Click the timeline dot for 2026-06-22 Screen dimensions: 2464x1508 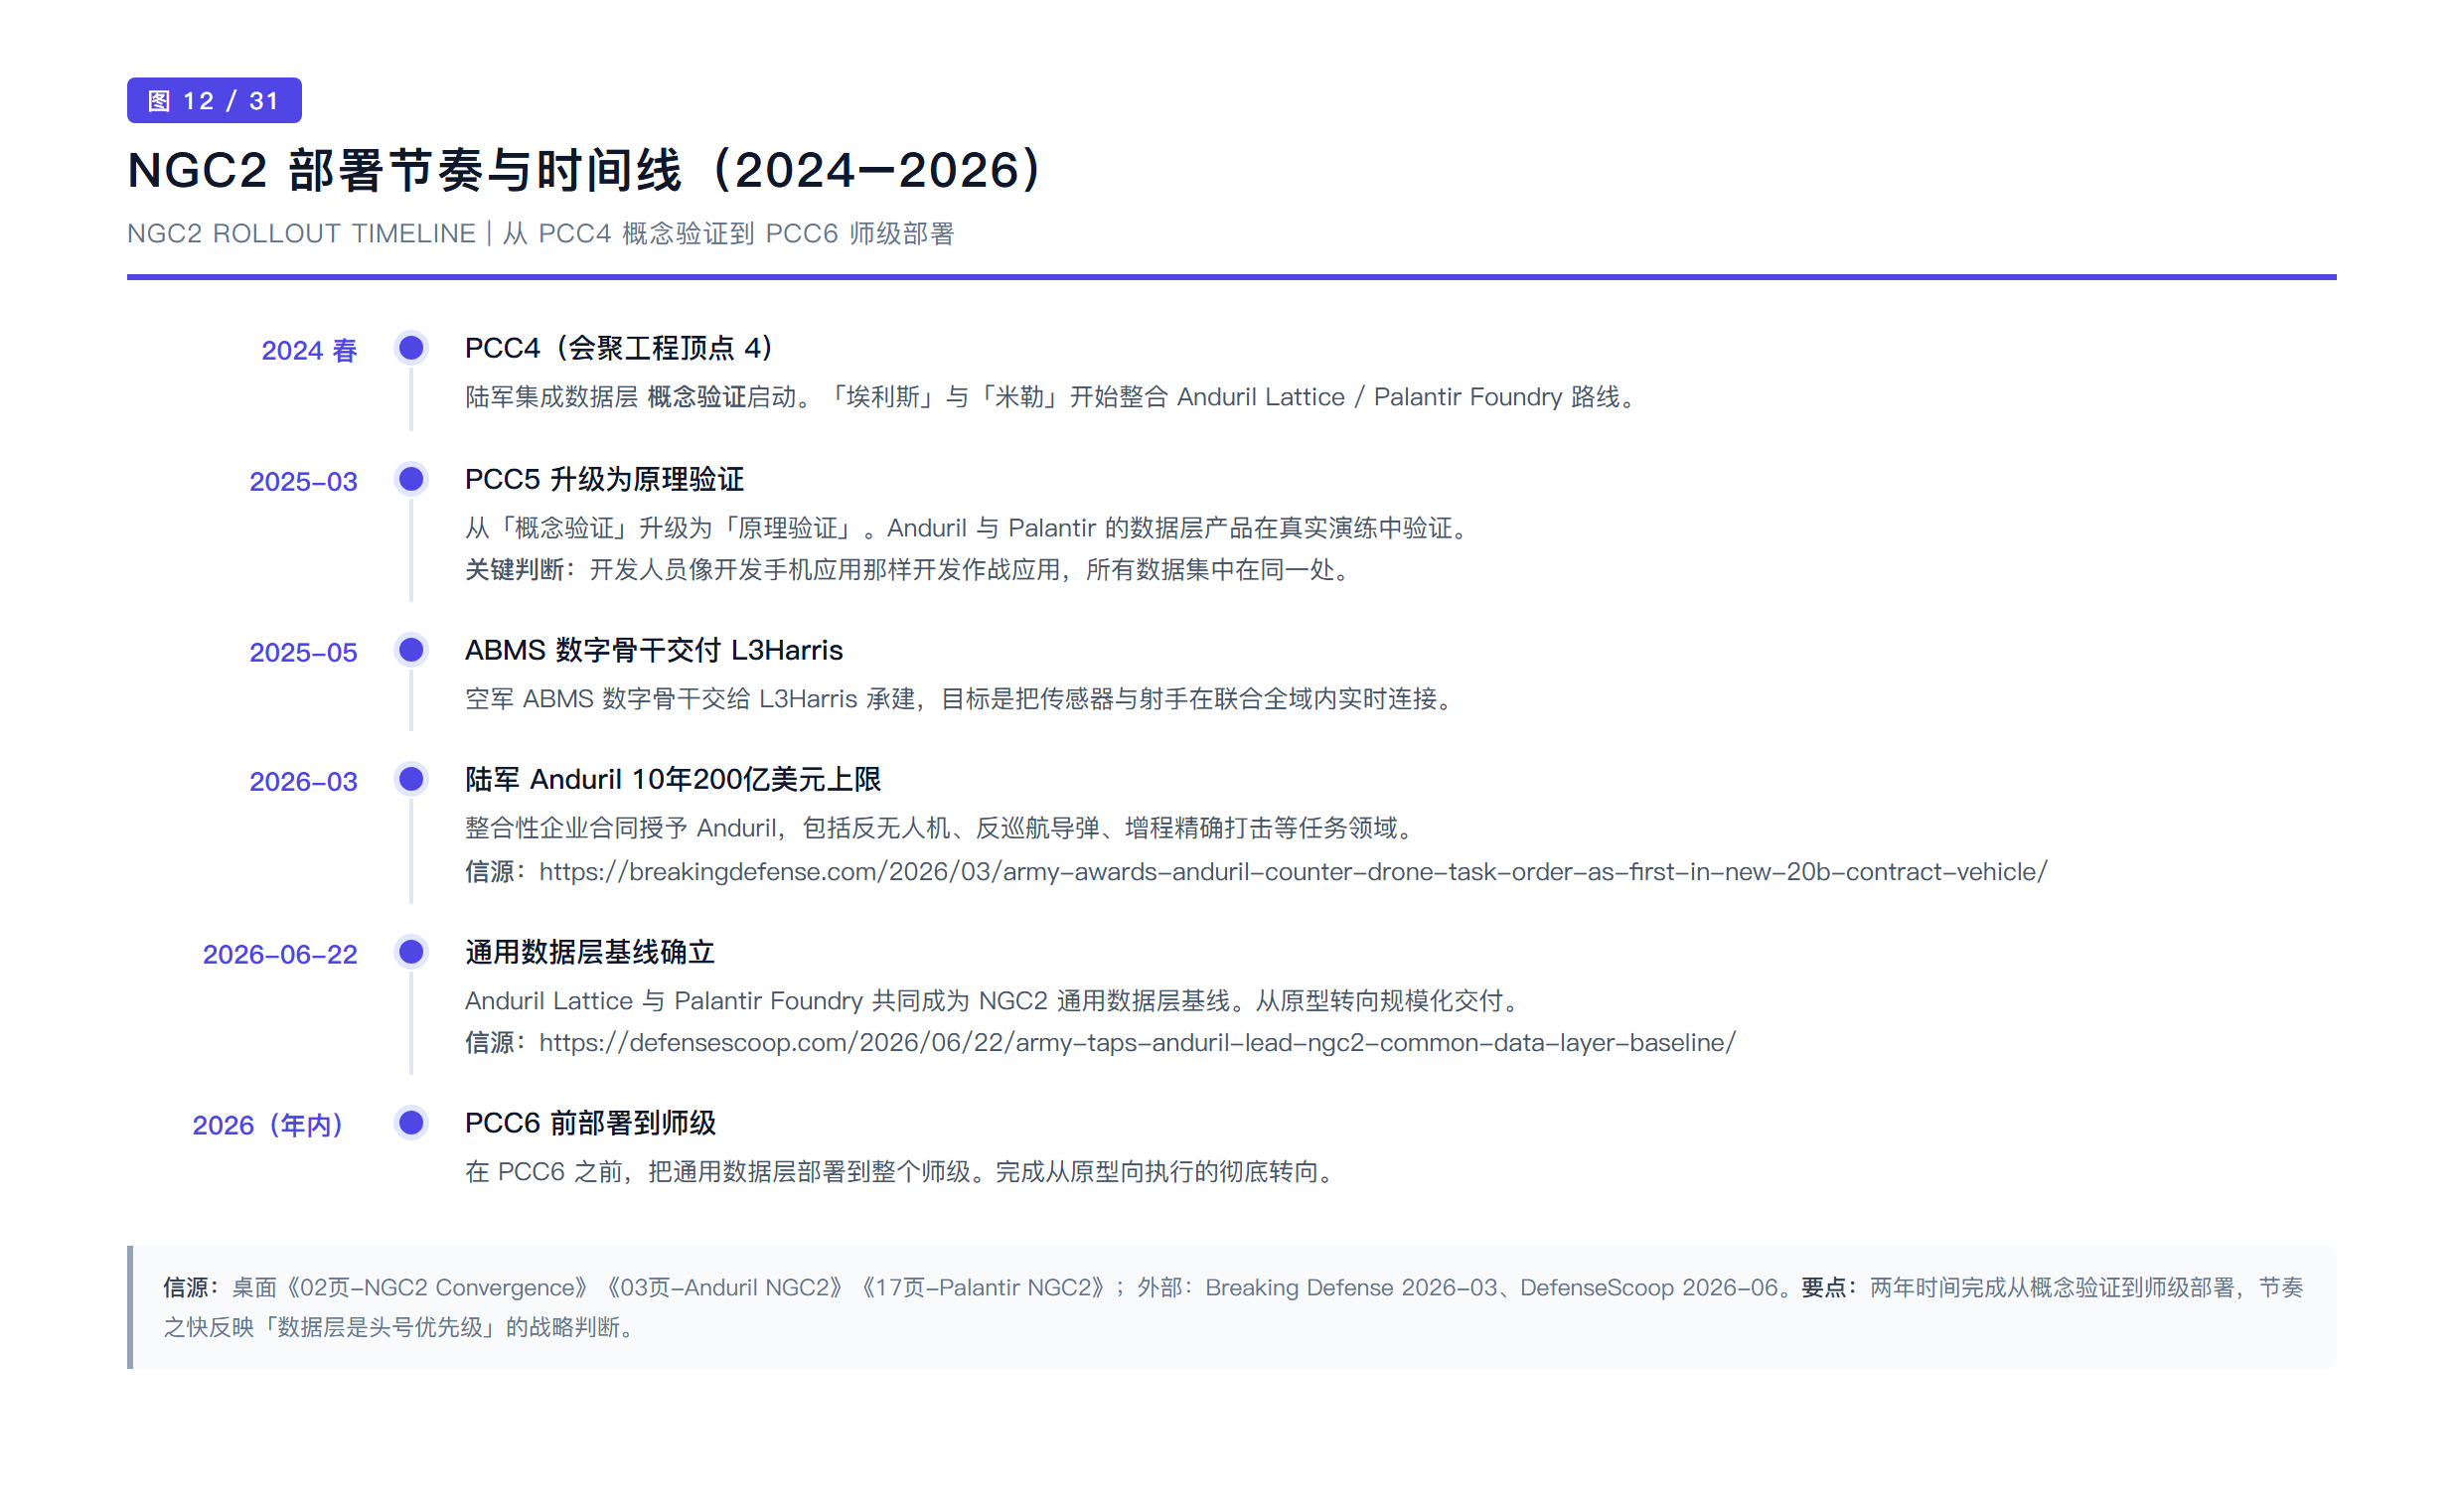411,952
